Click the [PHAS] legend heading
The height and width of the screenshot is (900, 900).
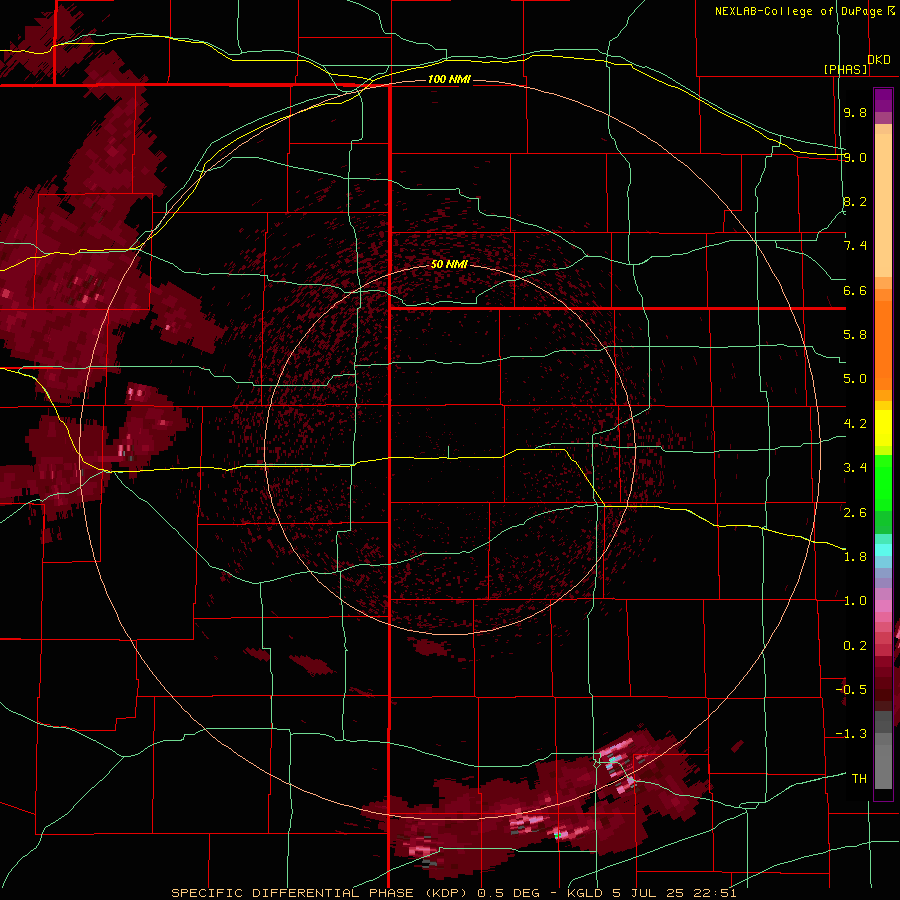(x=845, y=69)
